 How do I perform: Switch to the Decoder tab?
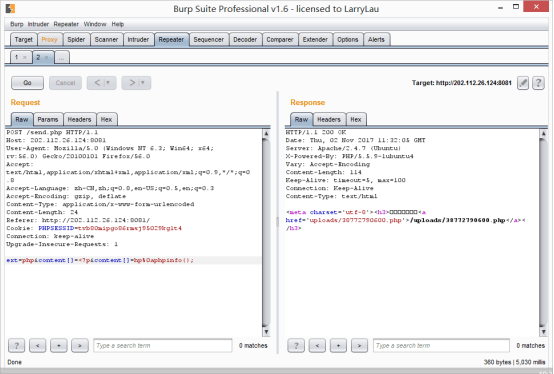coord(245,40)
